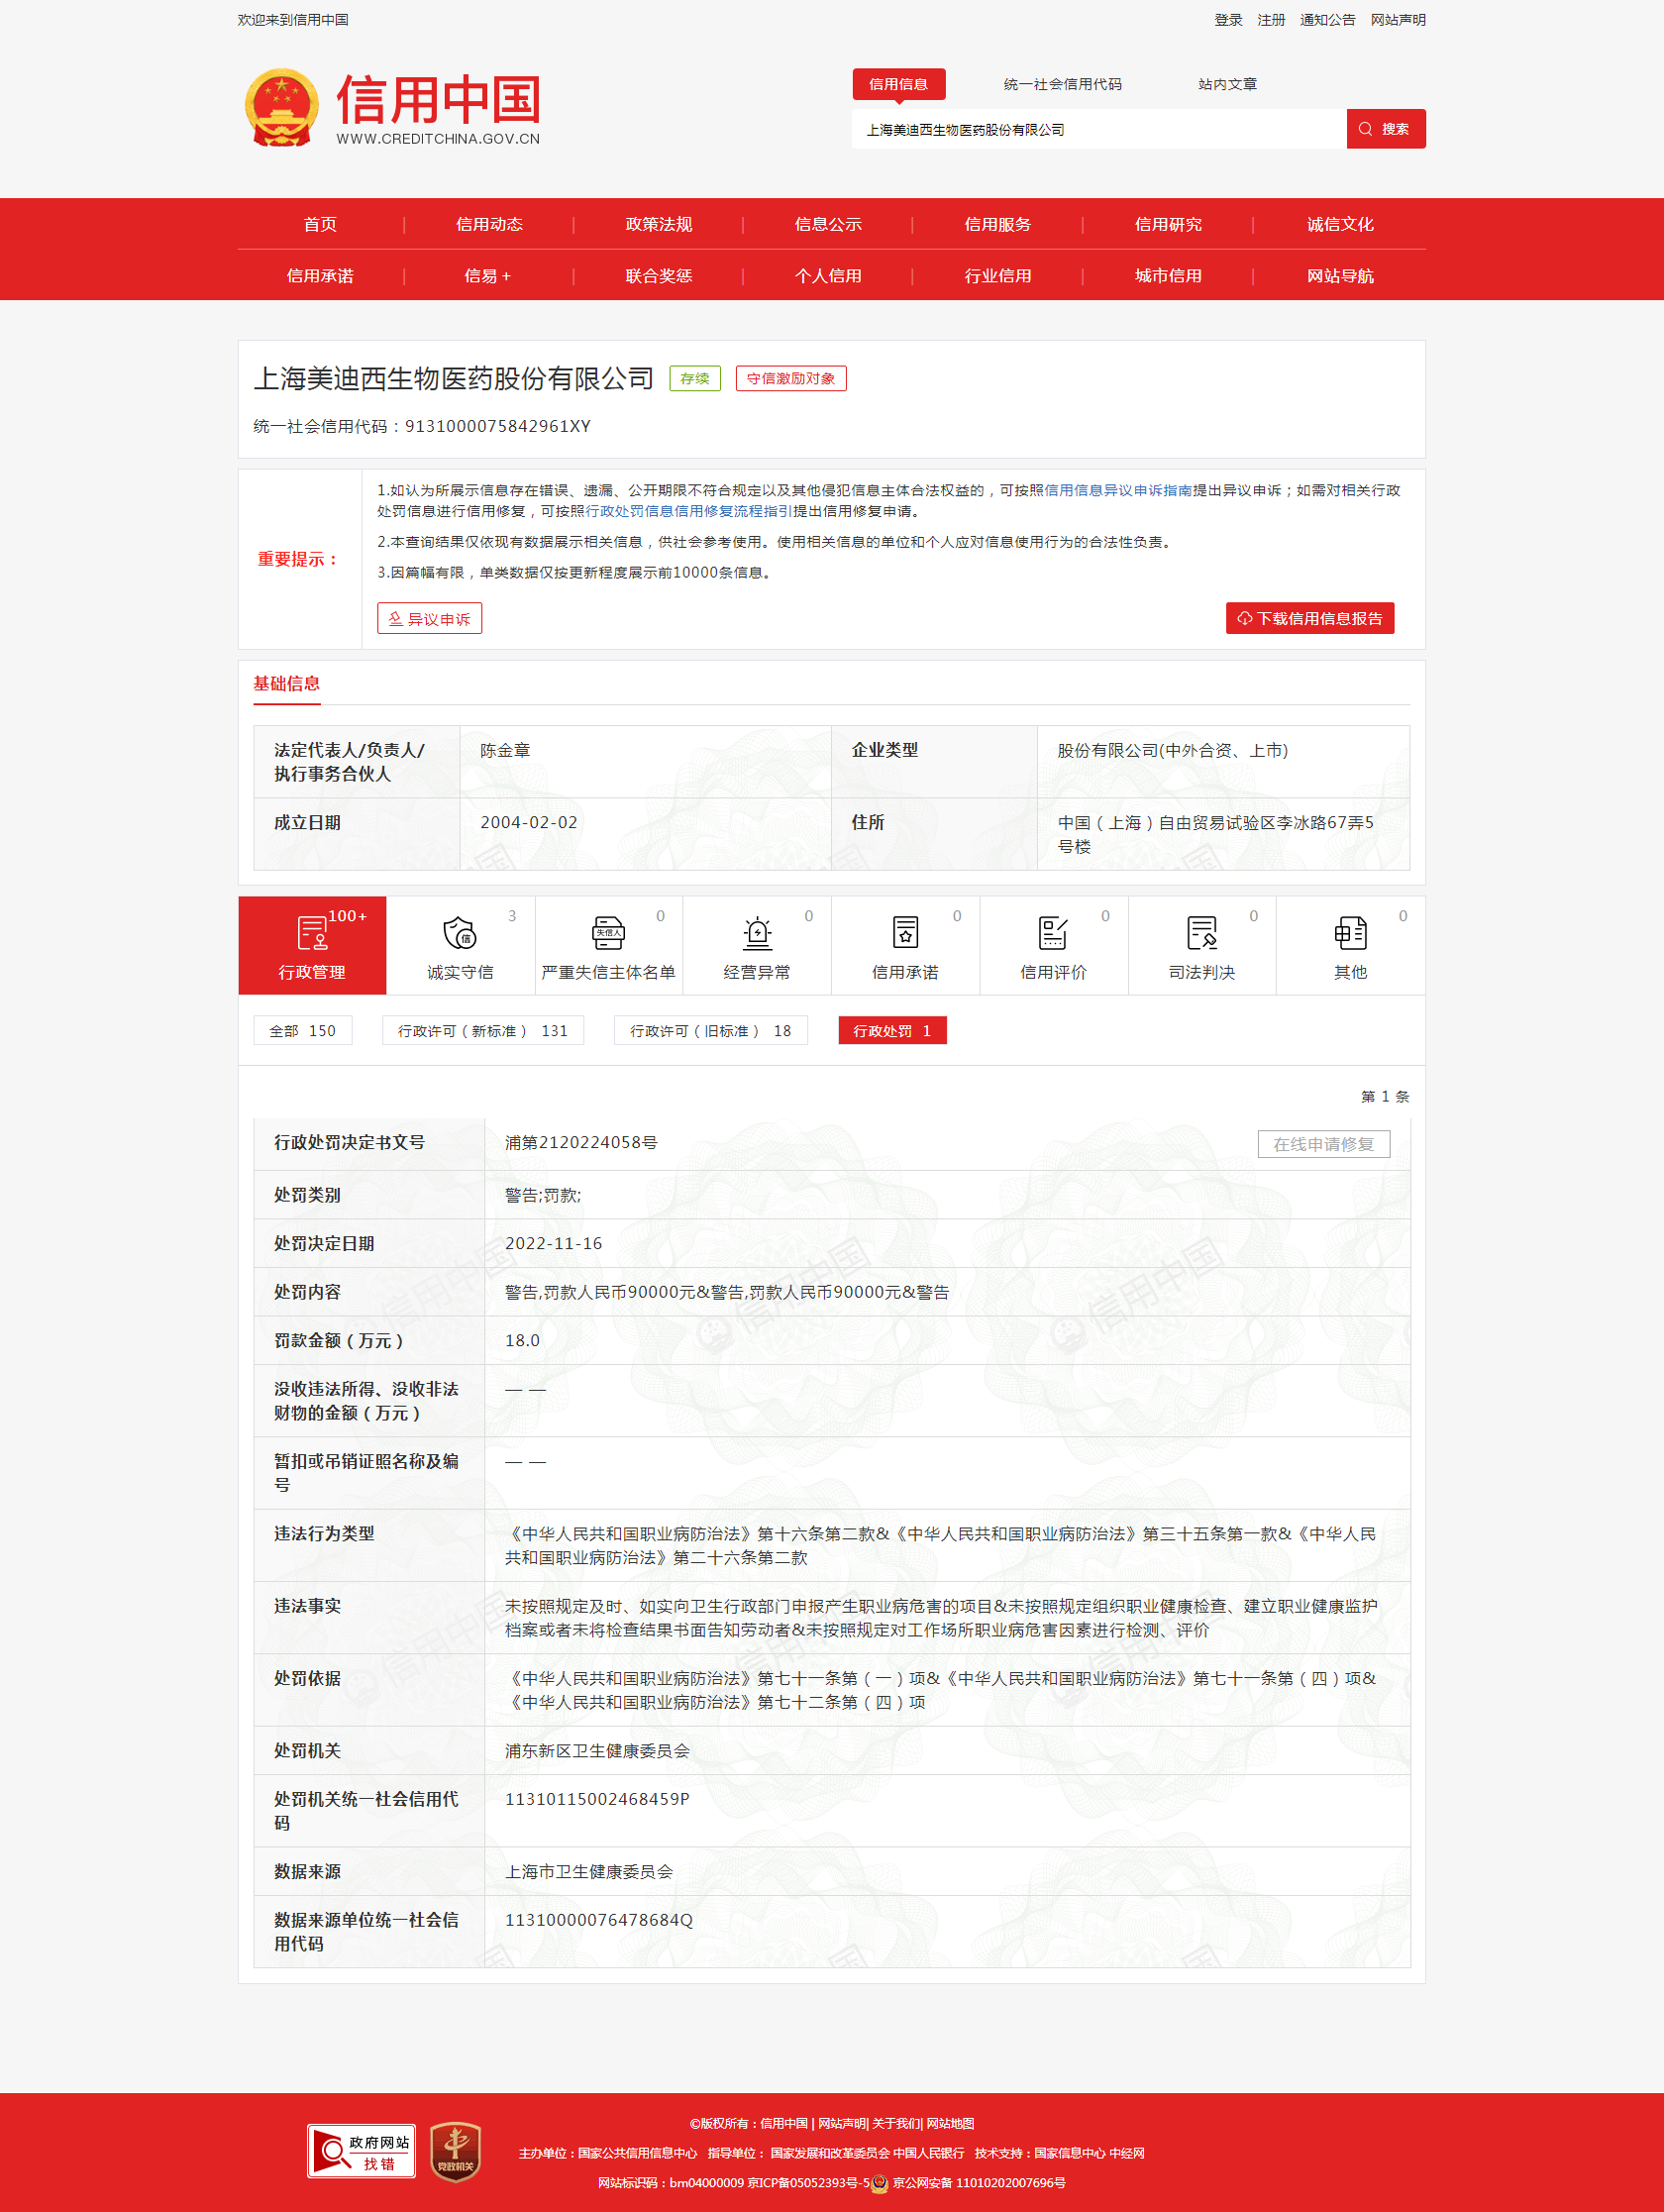1664x2212 pixels.
Task: Open the 诚信文化 navigation item
Action: tap(1339, 224)
